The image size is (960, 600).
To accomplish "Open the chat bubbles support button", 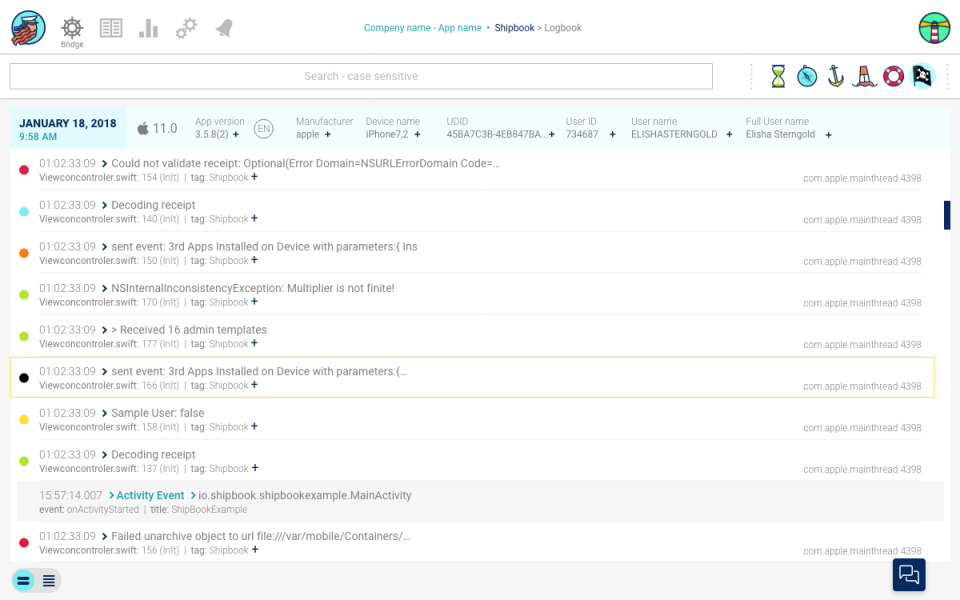I will tap(909, 574).
